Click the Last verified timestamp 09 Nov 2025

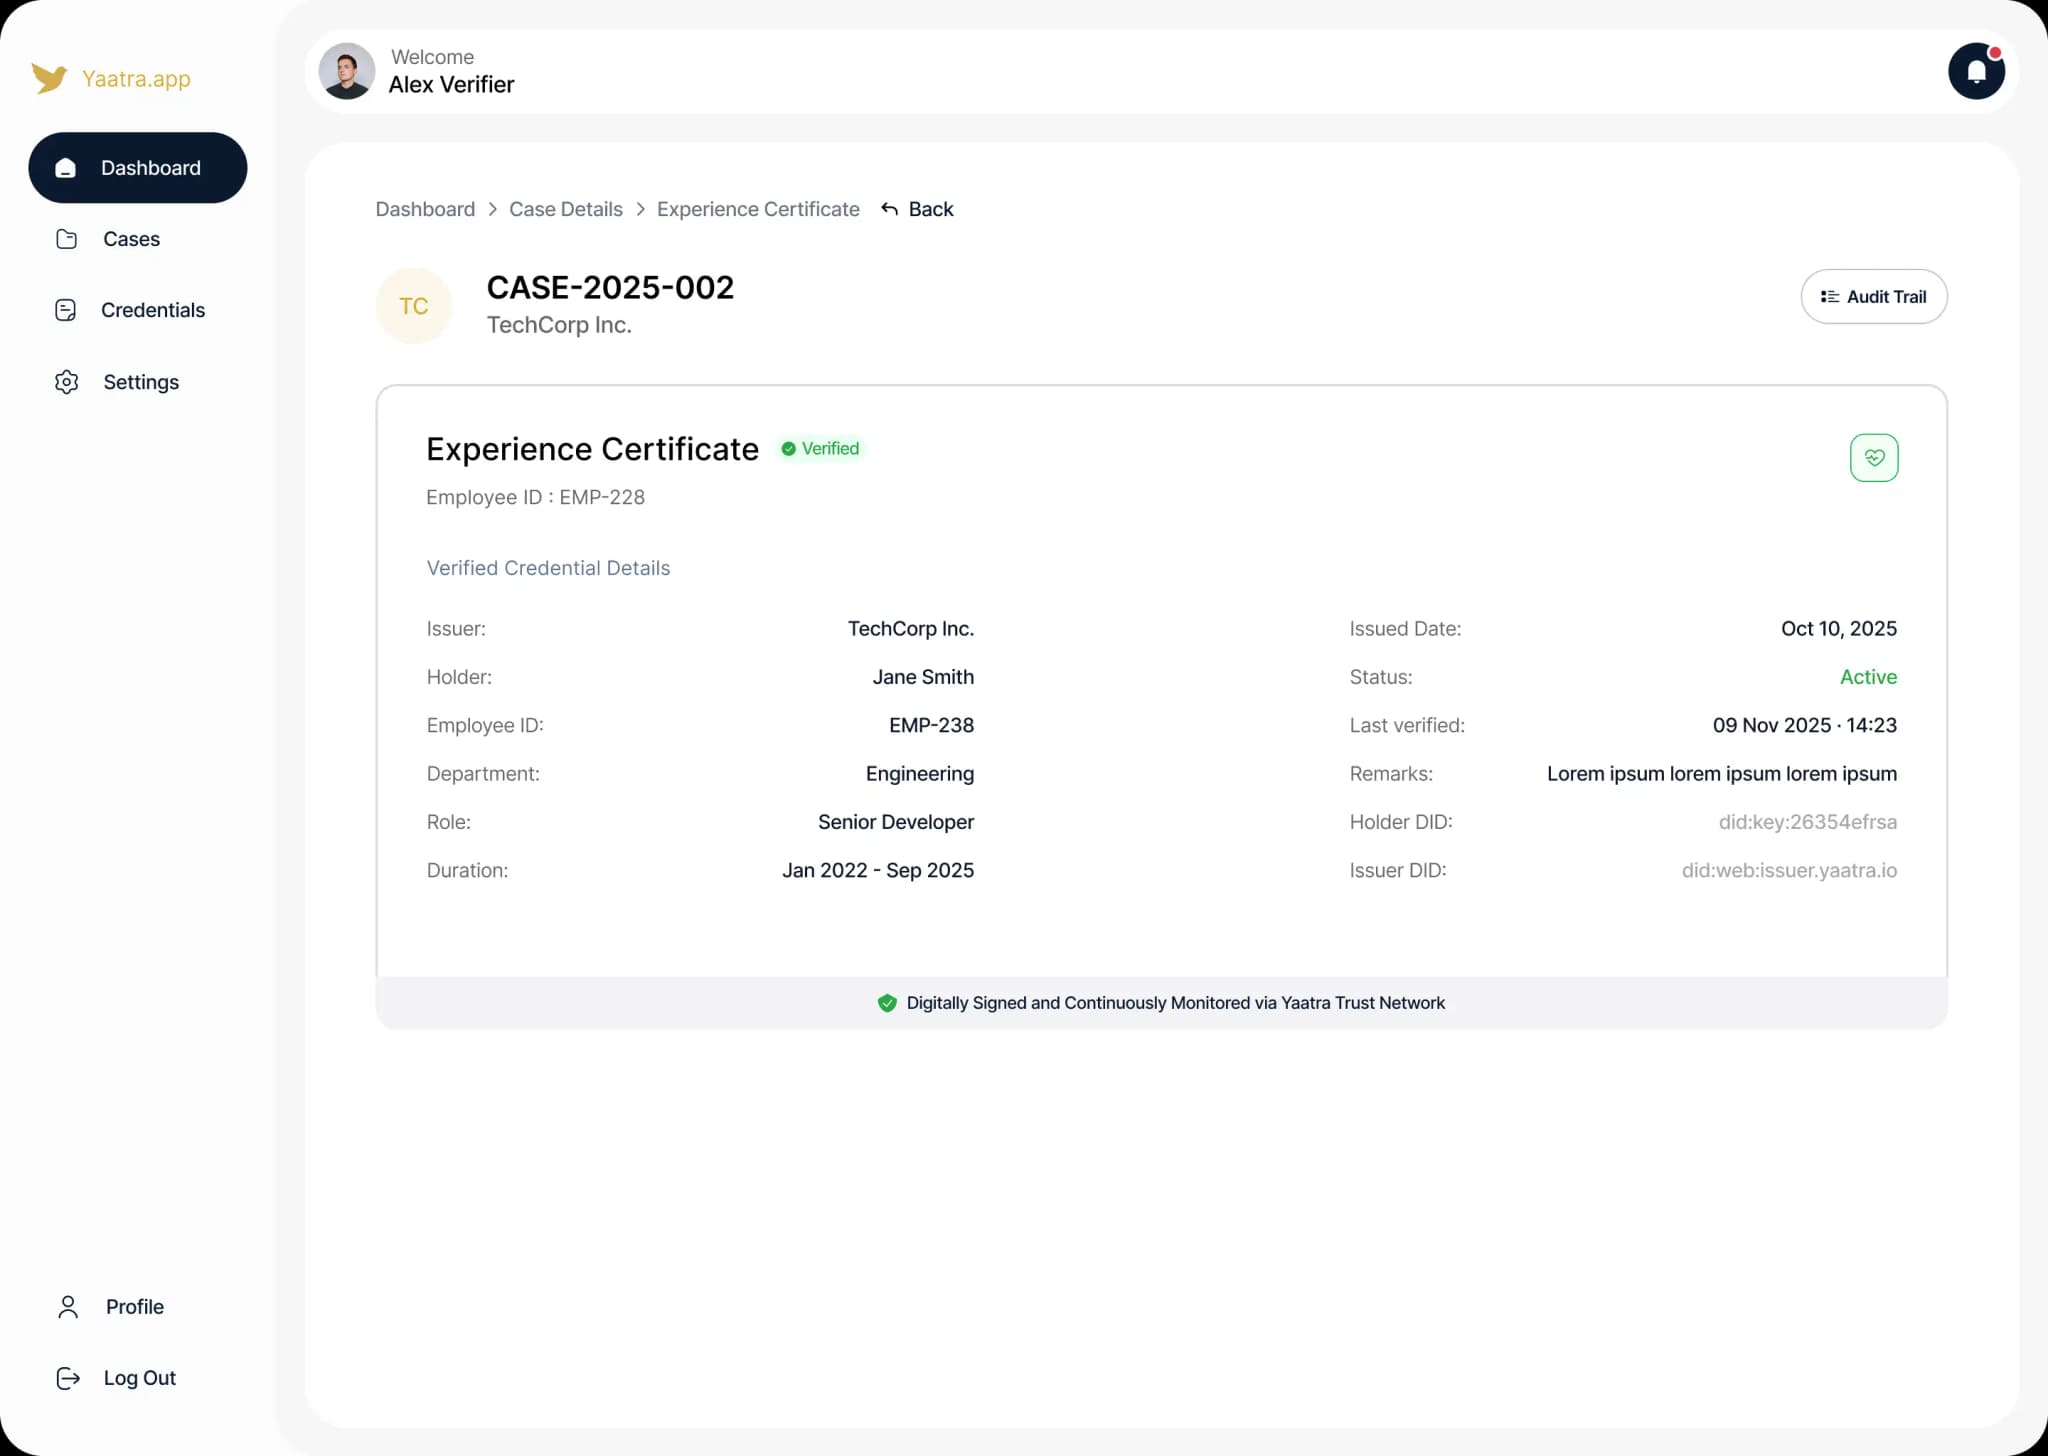1805,725
